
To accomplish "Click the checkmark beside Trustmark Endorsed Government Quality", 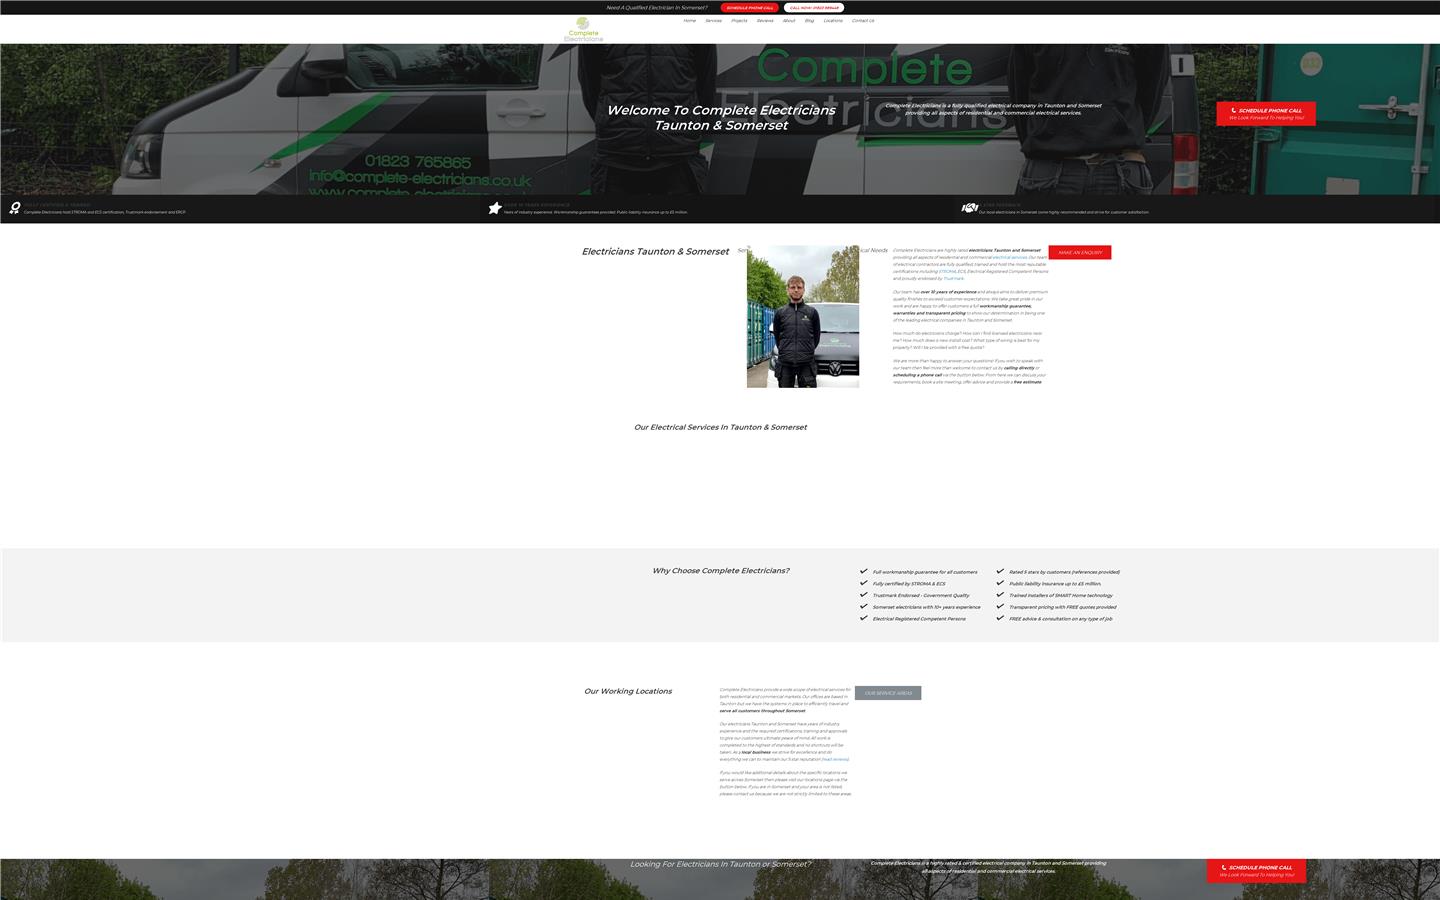I will (x=864, y=595).
